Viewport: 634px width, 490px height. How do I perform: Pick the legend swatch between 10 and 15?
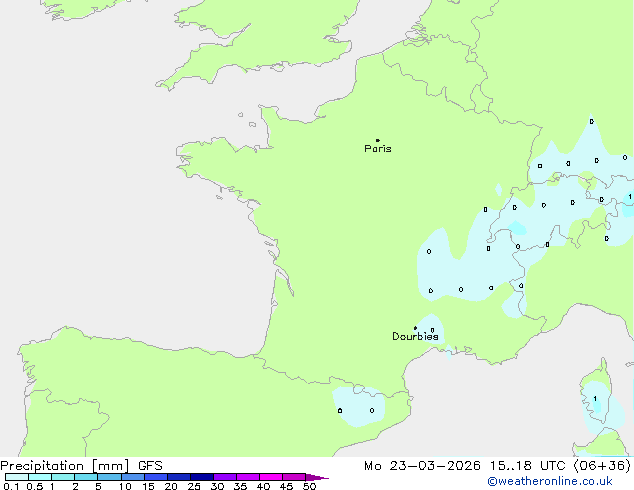pos(133,477)
